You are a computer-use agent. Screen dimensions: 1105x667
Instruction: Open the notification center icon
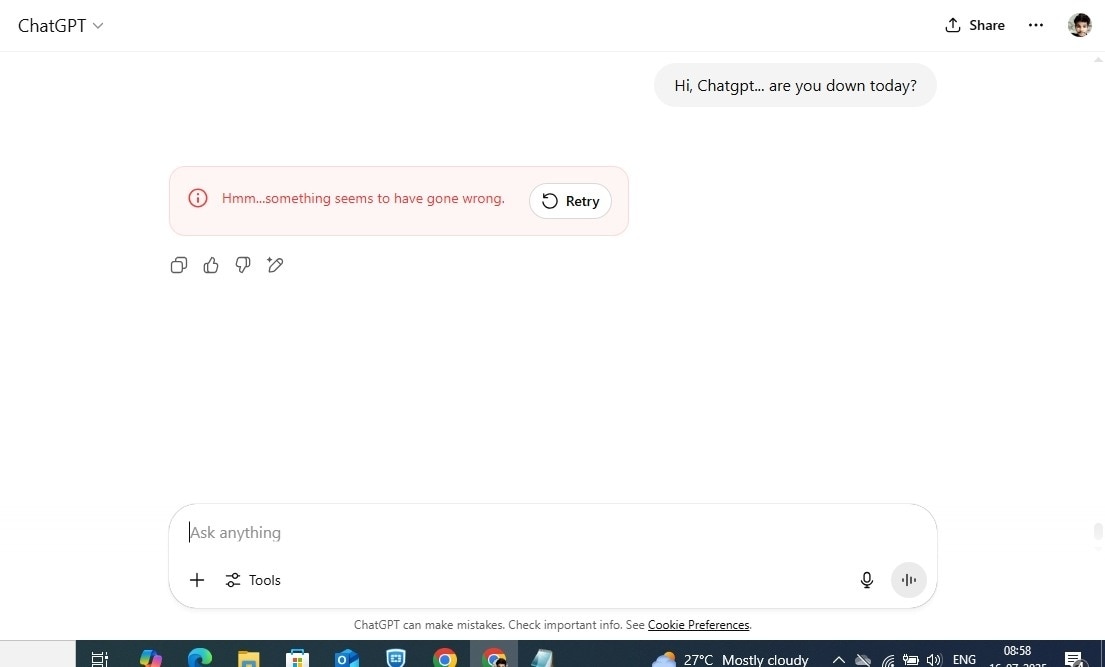tap(1073, 659)
